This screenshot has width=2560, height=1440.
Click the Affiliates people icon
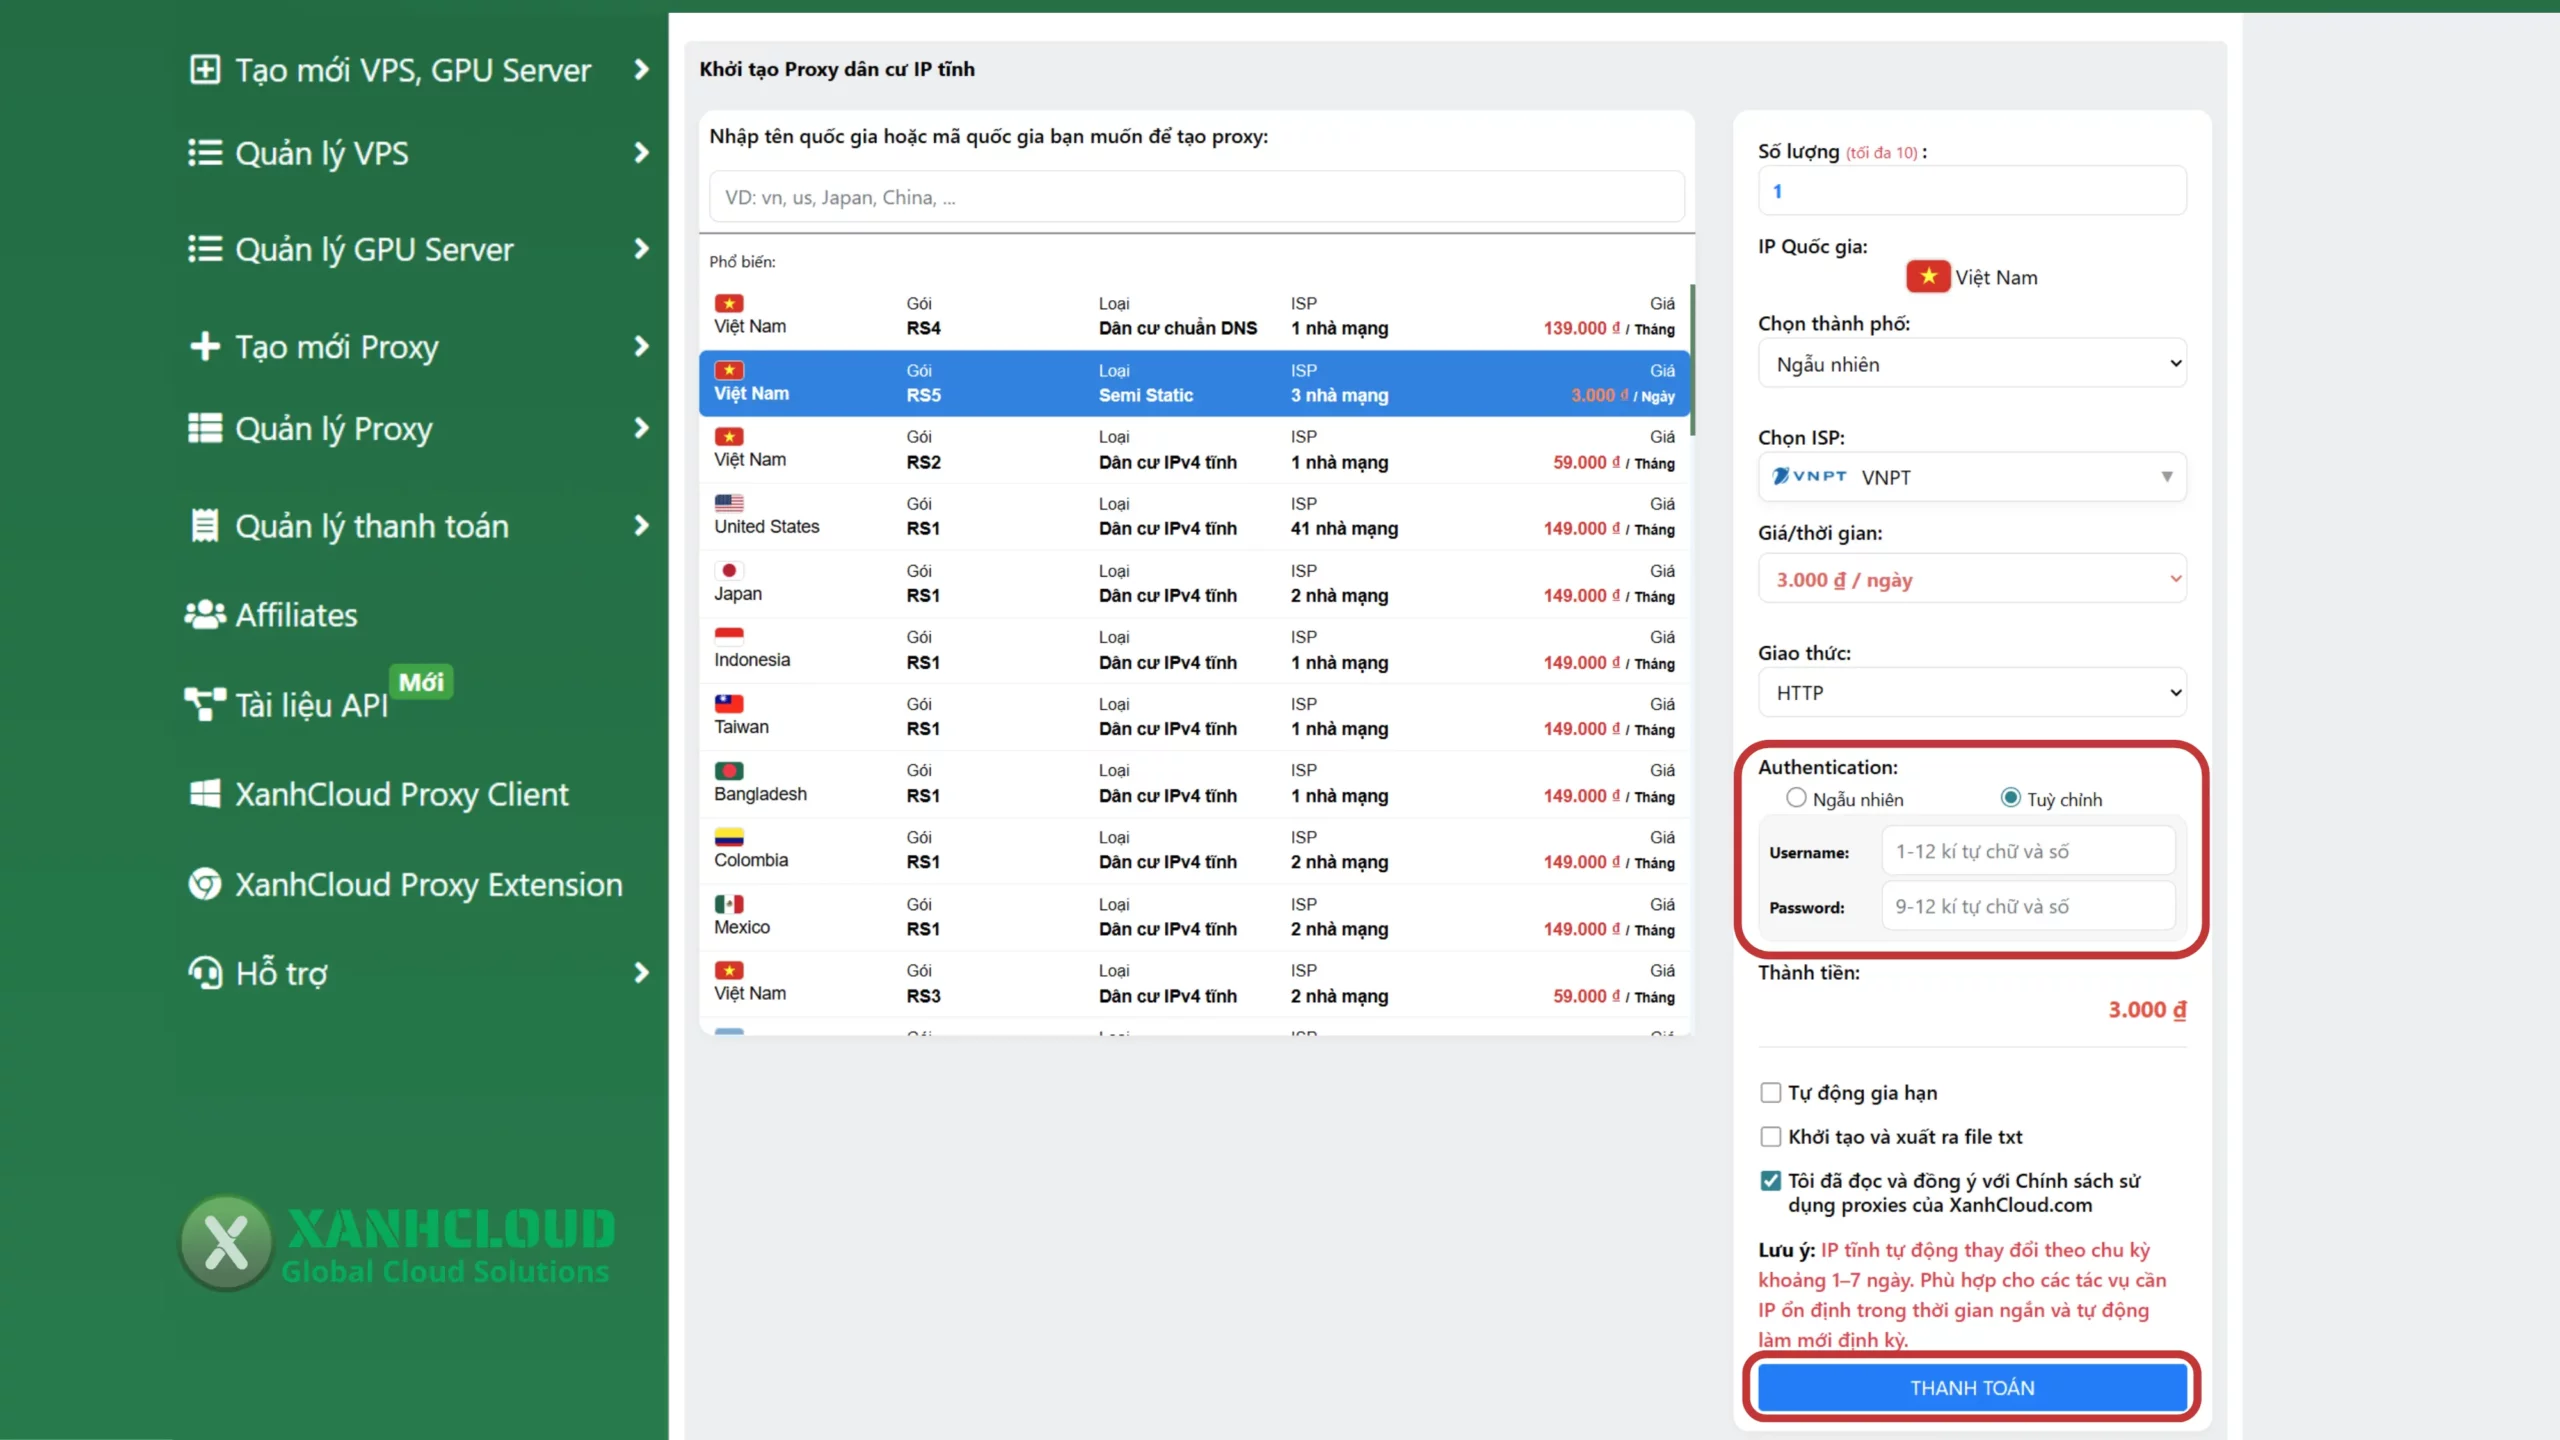pos(204,615)
